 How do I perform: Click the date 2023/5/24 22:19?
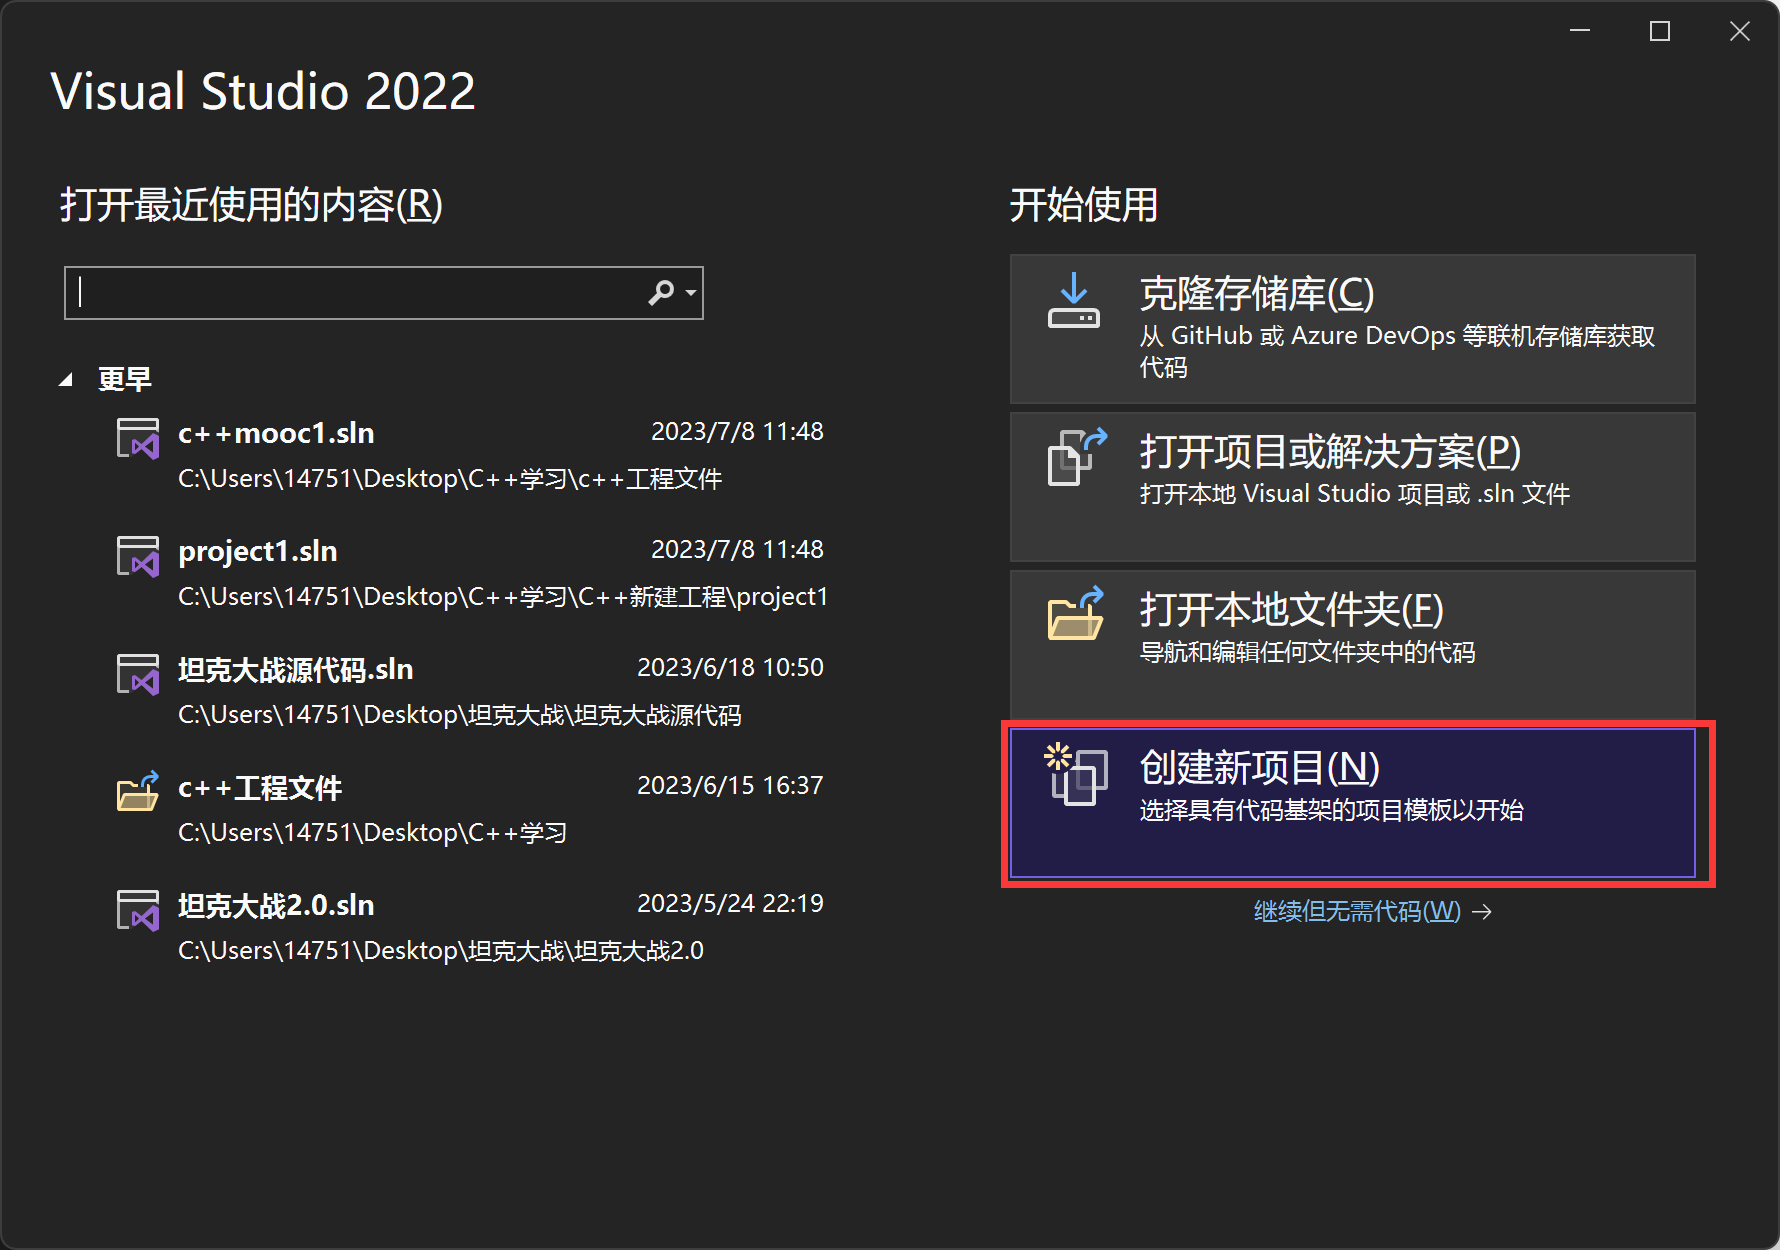[730, 903]
